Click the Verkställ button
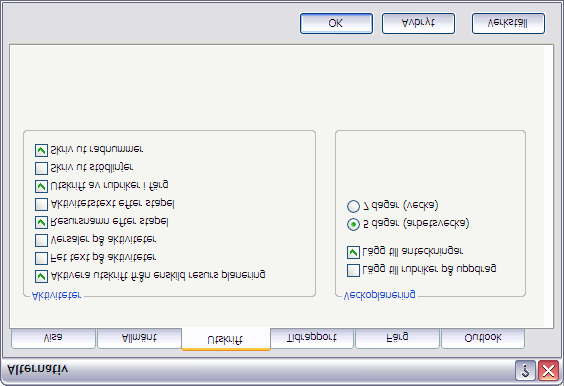 (x=508, y=24)
